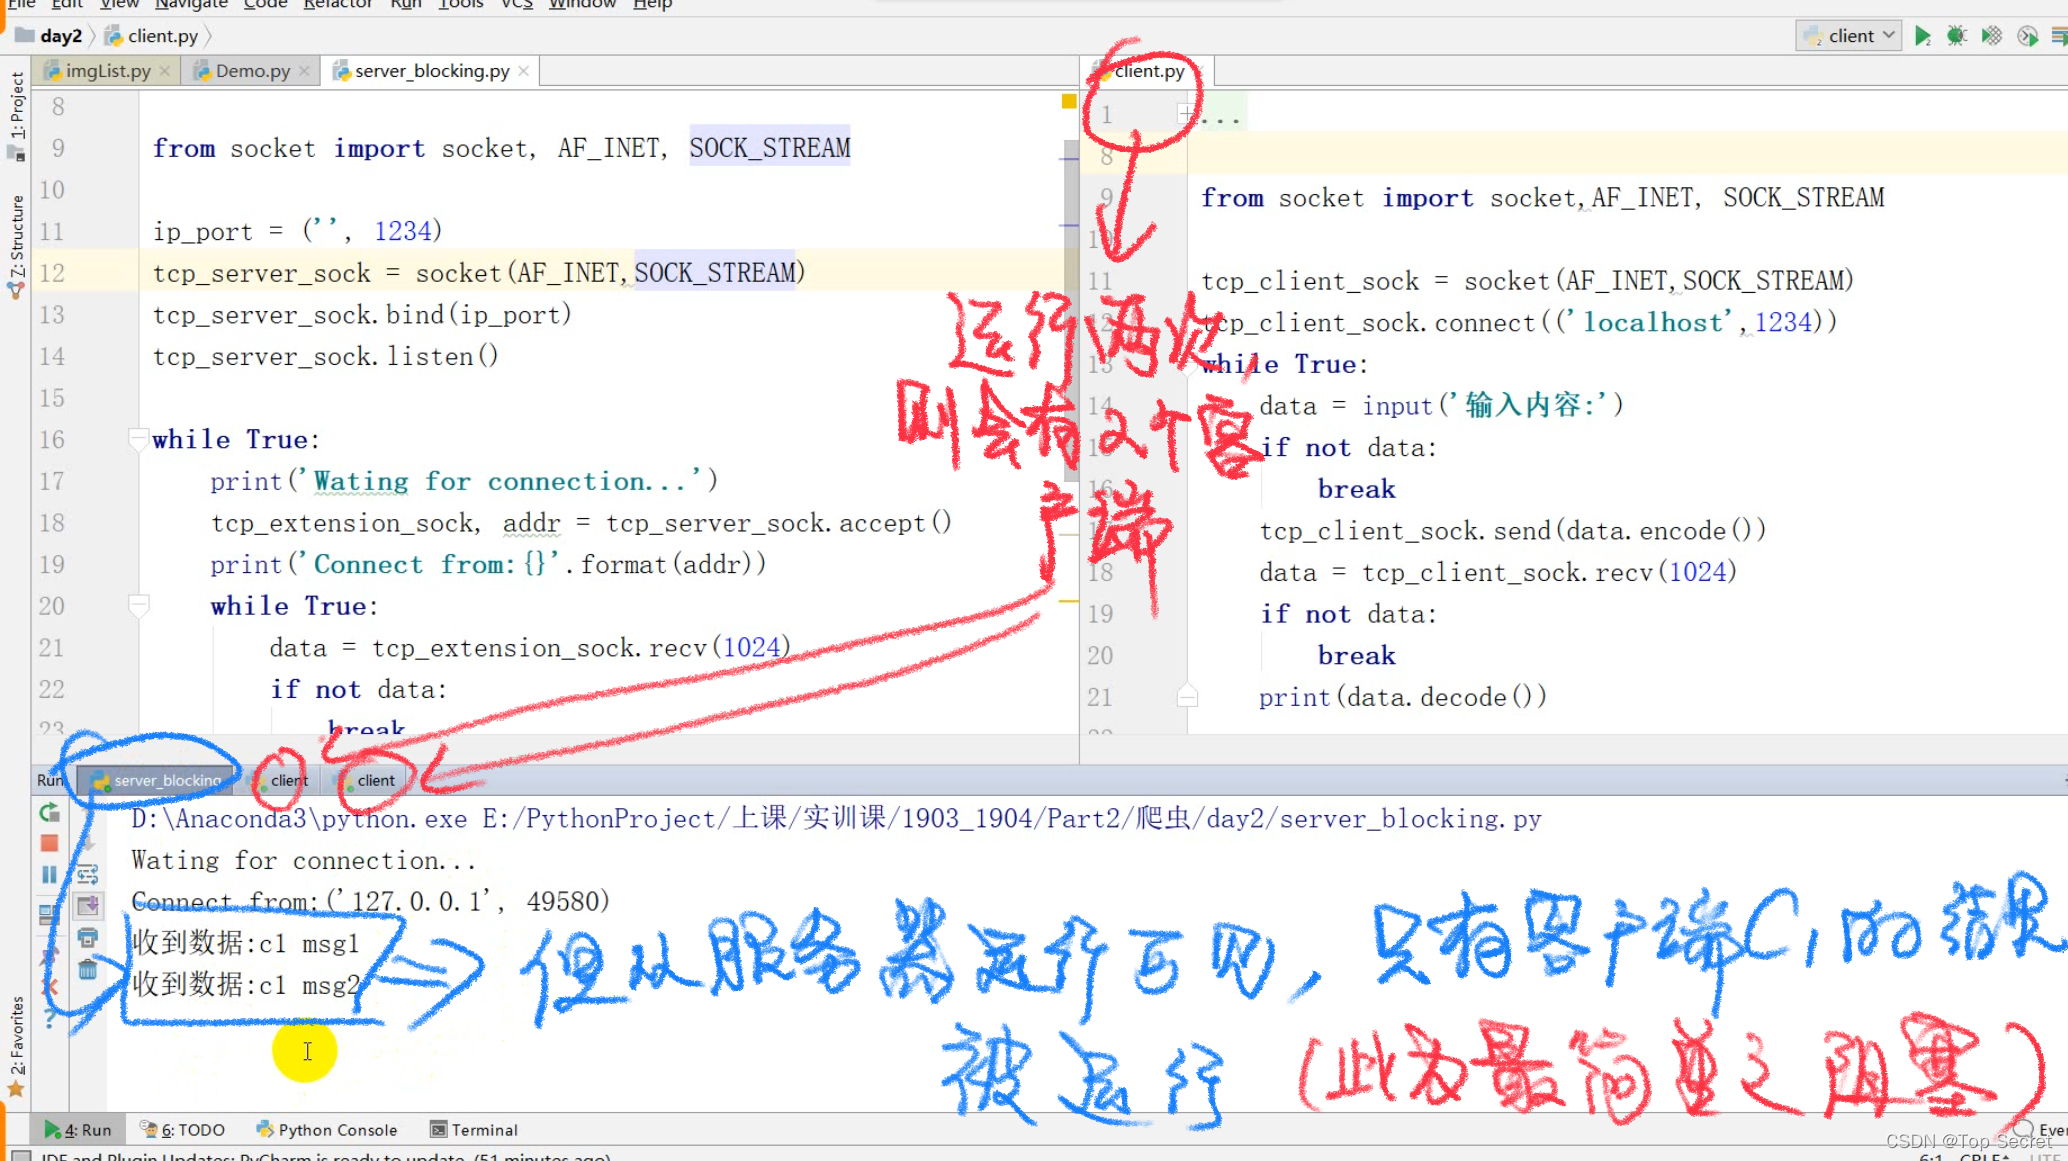Click the Profile client icon
This screenshot has height=1161, width=2068.
(x=2027, y=37)
